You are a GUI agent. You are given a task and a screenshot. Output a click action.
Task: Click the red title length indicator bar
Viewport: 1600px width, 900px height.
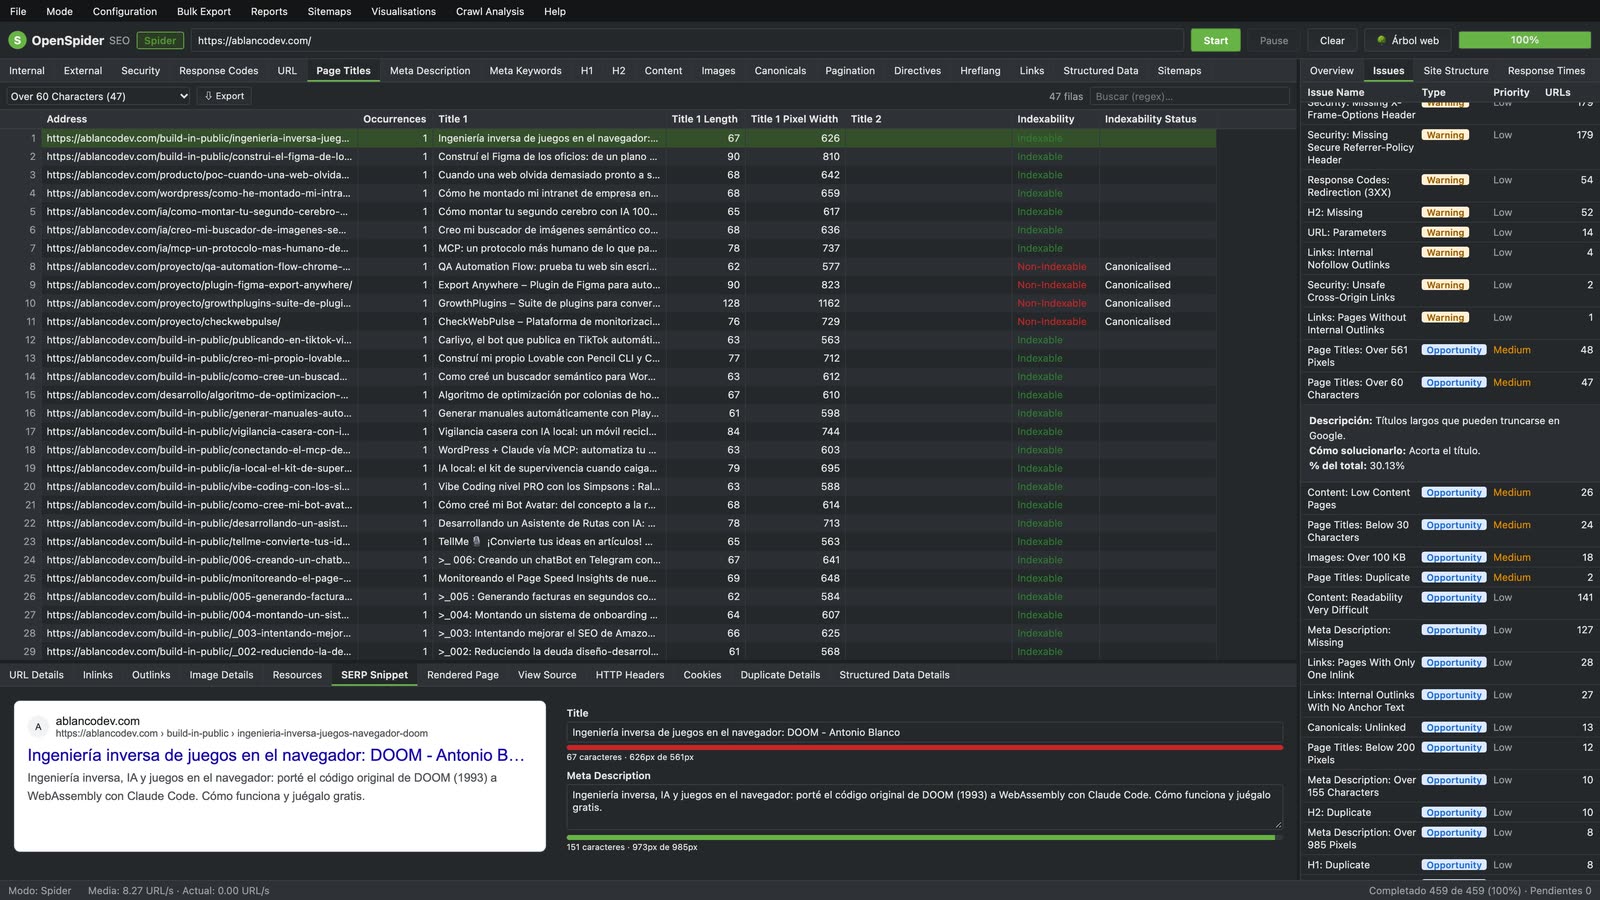(x=924, y=747)
